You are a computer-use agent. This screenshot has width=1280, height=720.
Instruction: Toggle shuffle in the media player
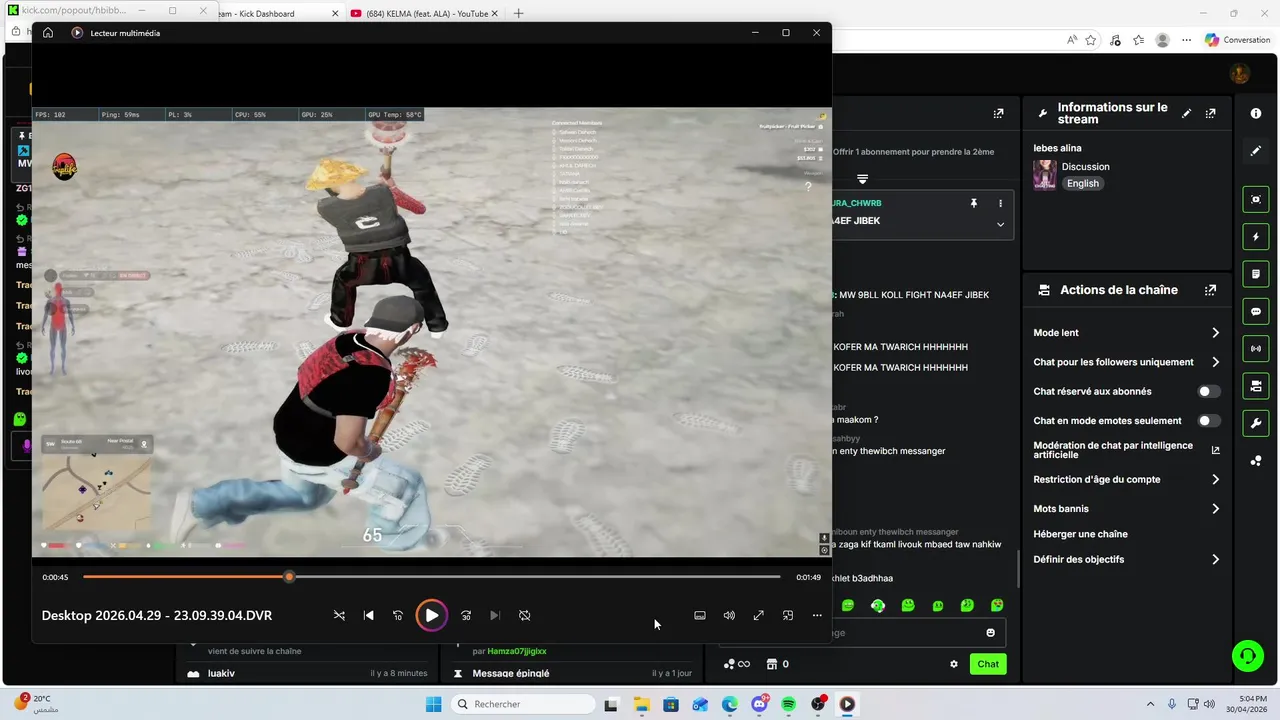pos(339,615)
